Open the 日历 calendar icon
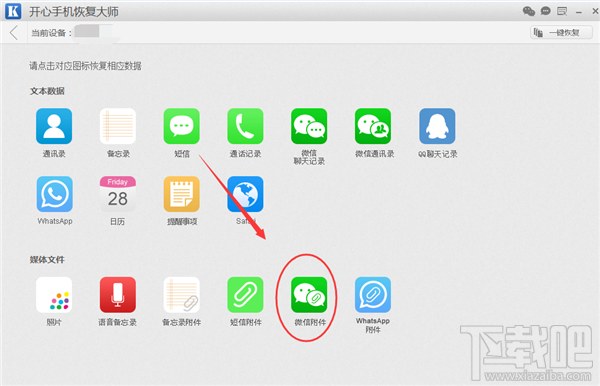The height and width of the screenshot is (386, 600). tap(118, 194)
